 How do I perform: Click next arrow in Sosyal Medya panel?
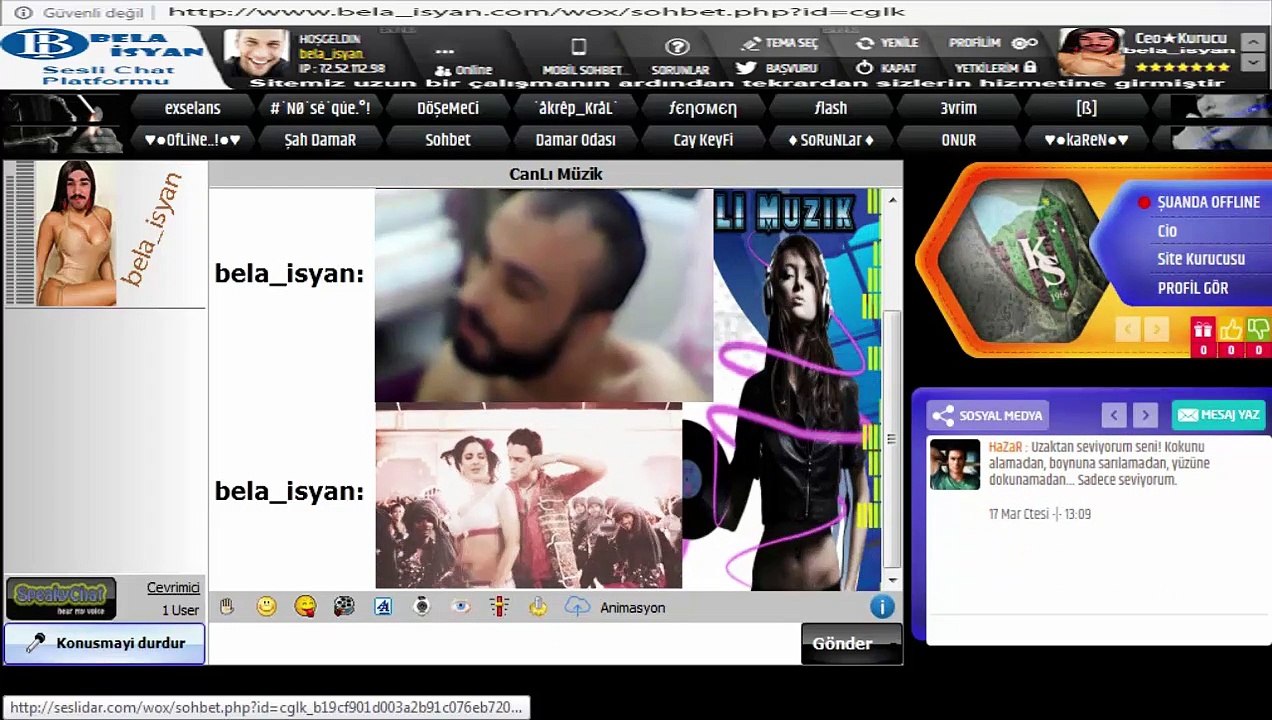(x=1146, y=415)
